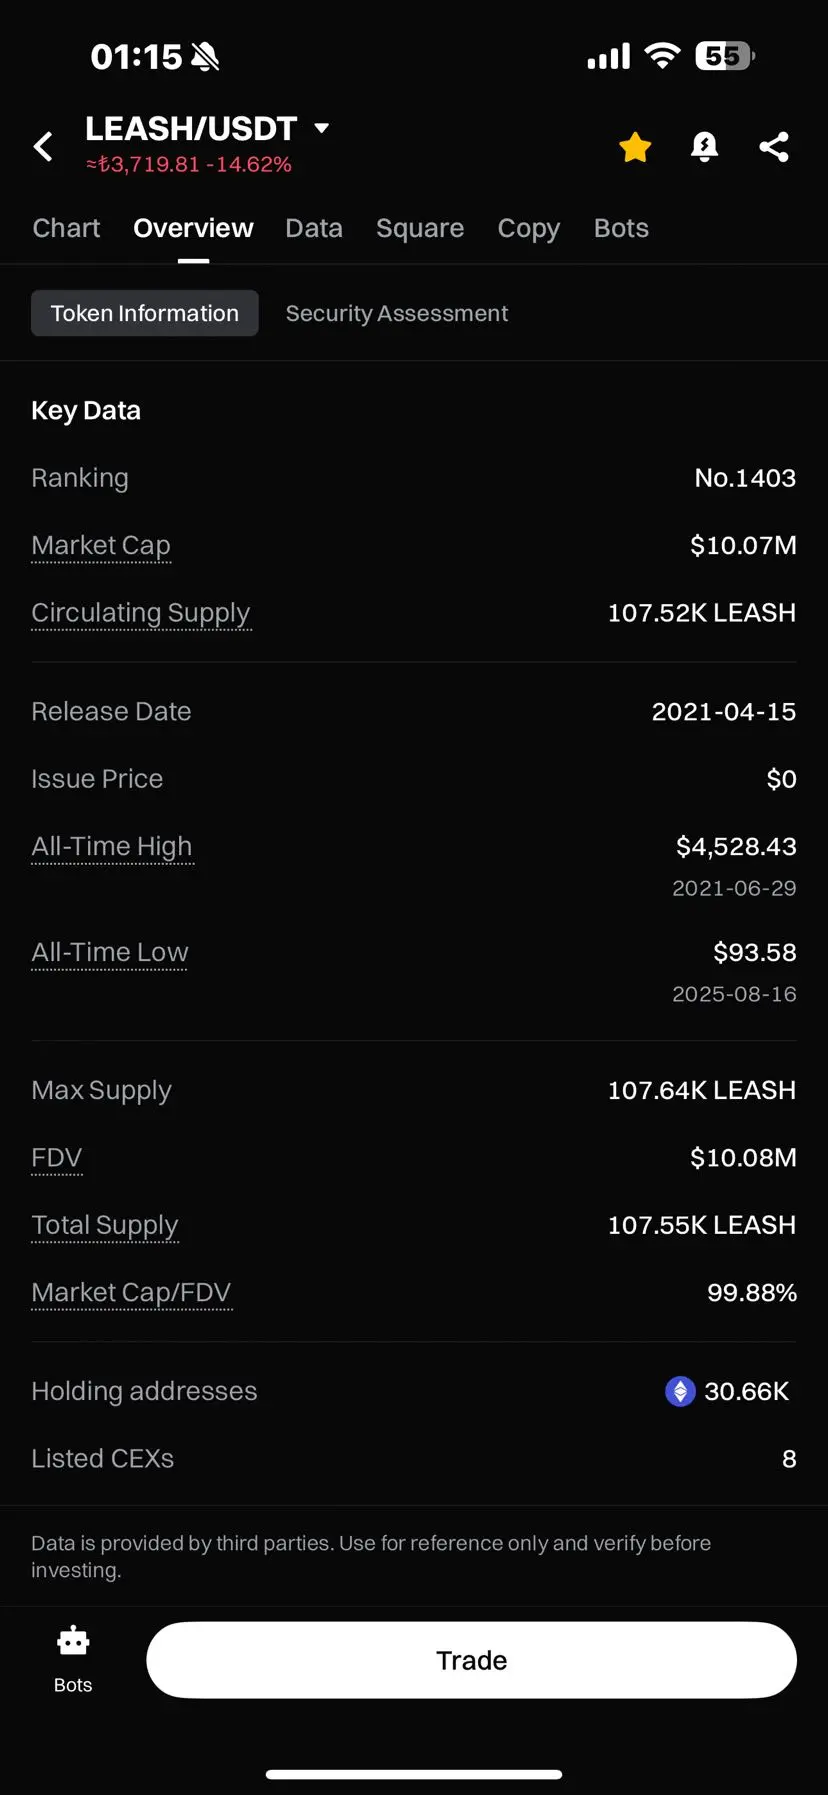
Task: Switch to the Chart tab
Action: point(66,228)
